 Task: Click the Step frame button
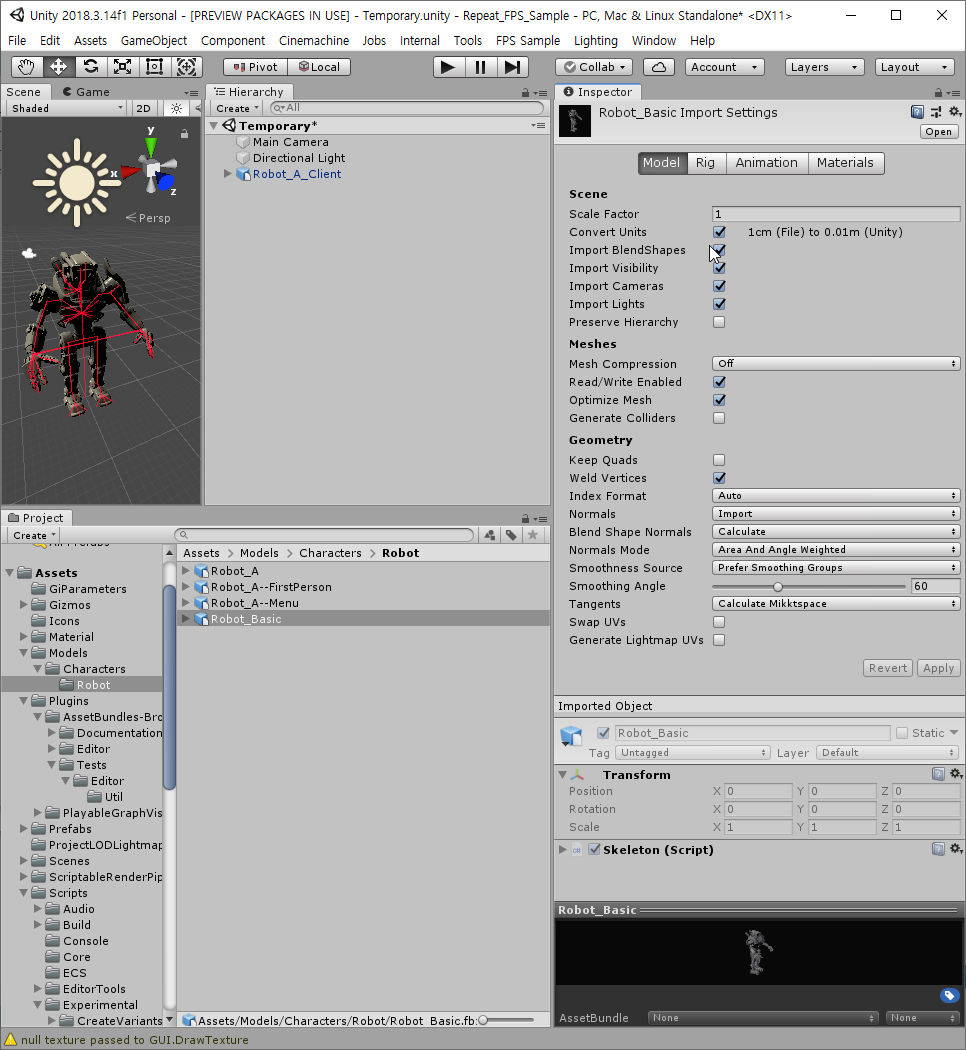pos(513,67)
